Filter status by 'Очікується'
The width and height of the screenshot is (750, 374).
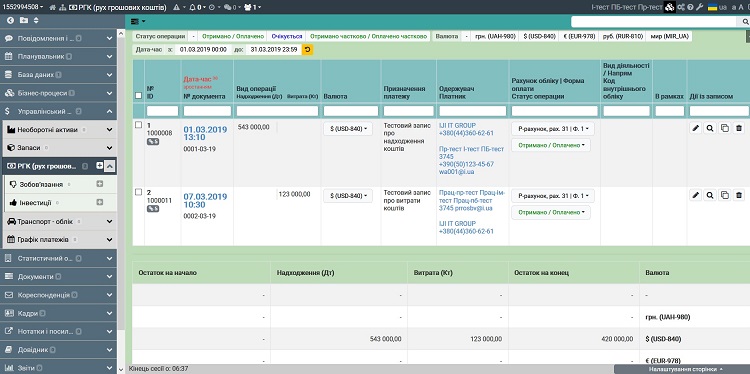287,36
